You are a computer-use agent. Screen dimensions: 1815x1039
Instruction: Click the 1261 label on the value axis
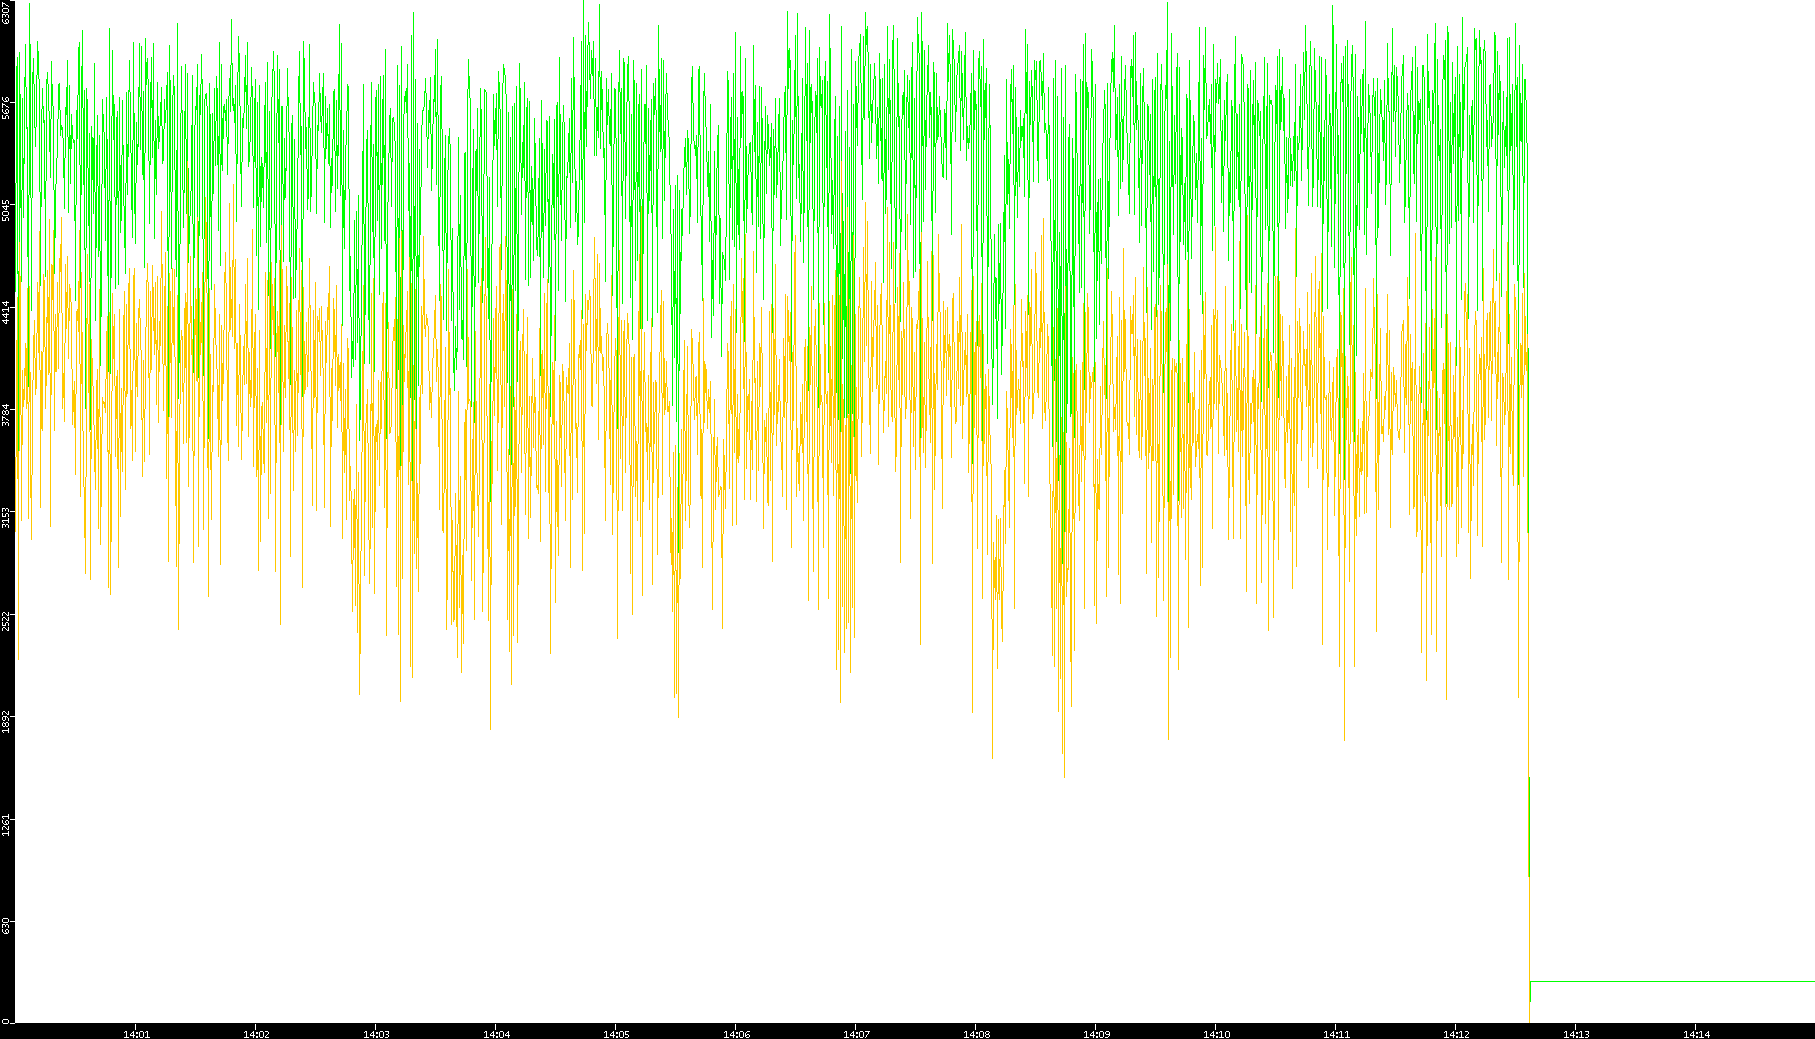[6, 825]
